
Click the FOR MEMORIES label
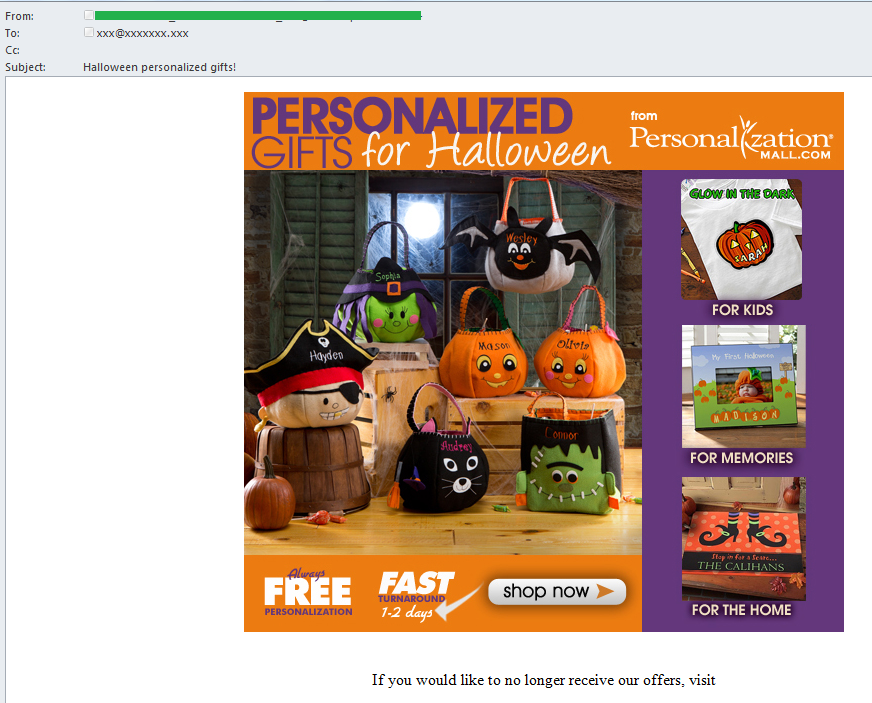tap(741, 458)
